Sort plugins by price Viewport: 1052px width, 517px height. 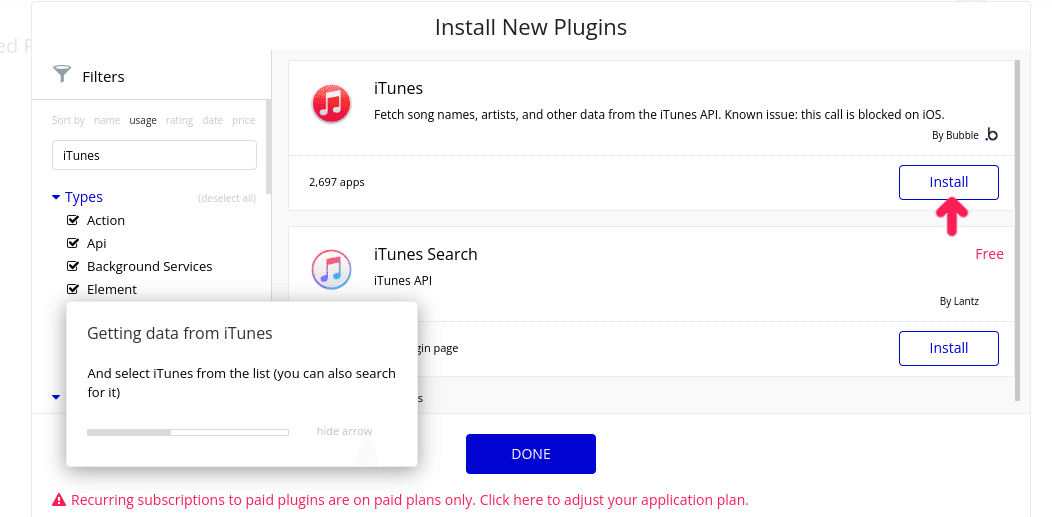[x=244, y=120]
